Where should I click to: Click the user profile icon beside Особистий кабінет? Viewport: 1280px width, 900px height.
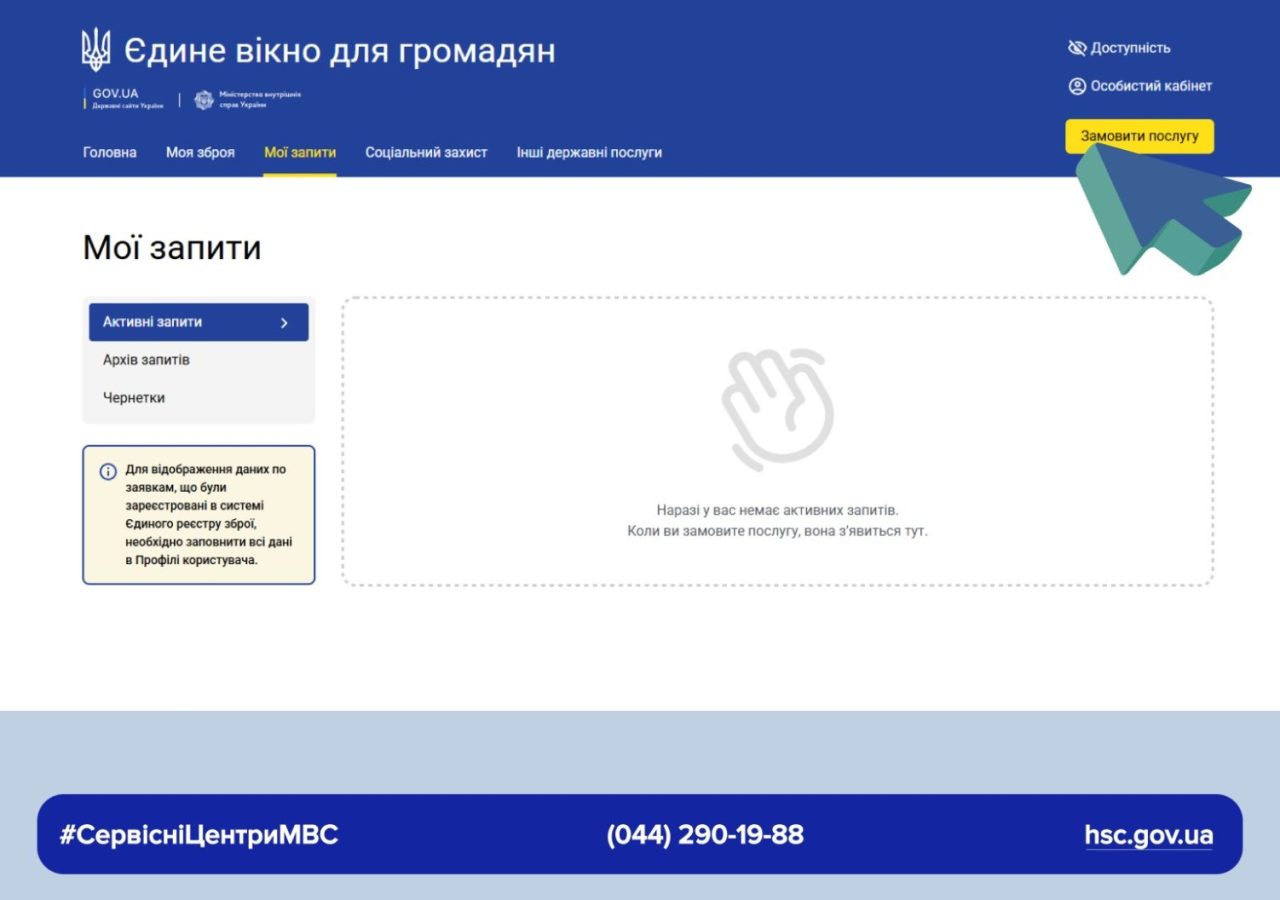[x=1077, y=86]
